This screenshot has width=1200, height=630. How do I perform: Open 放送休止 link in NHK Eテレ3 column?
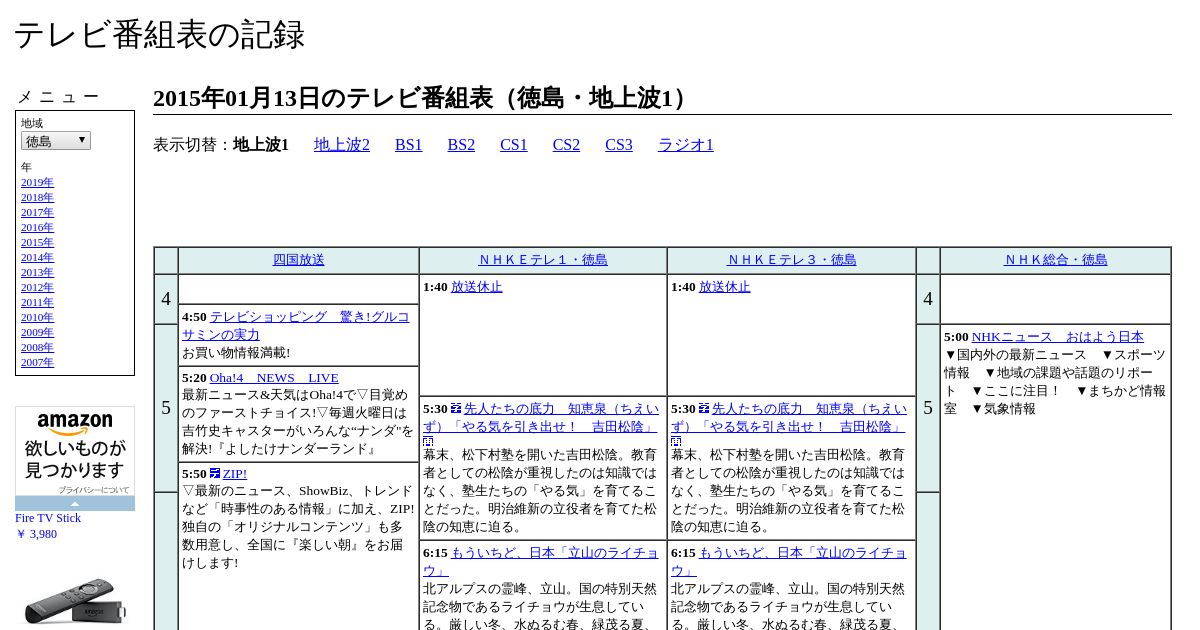(724, 287)
